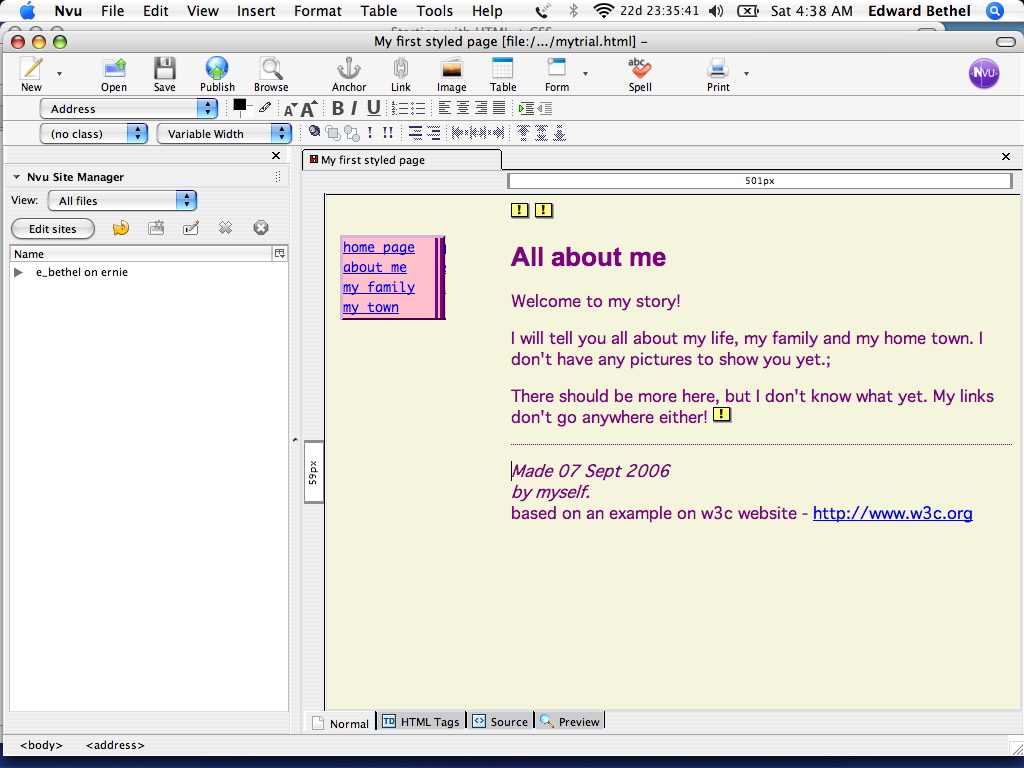Open the Insert menu
Screen dimensions: 1024x768
pyautogui.click(x=256, y=11)
